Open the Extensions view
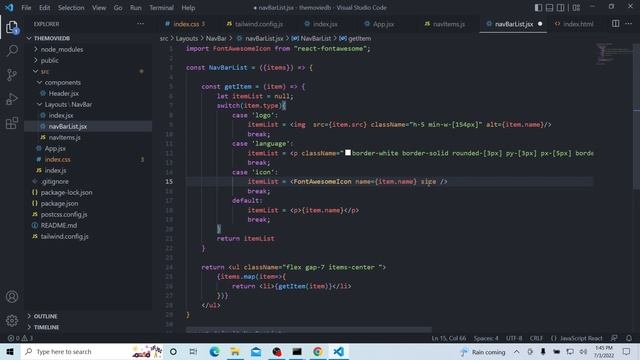The width and height of the screenshot is (640, 360). [12, 123]
